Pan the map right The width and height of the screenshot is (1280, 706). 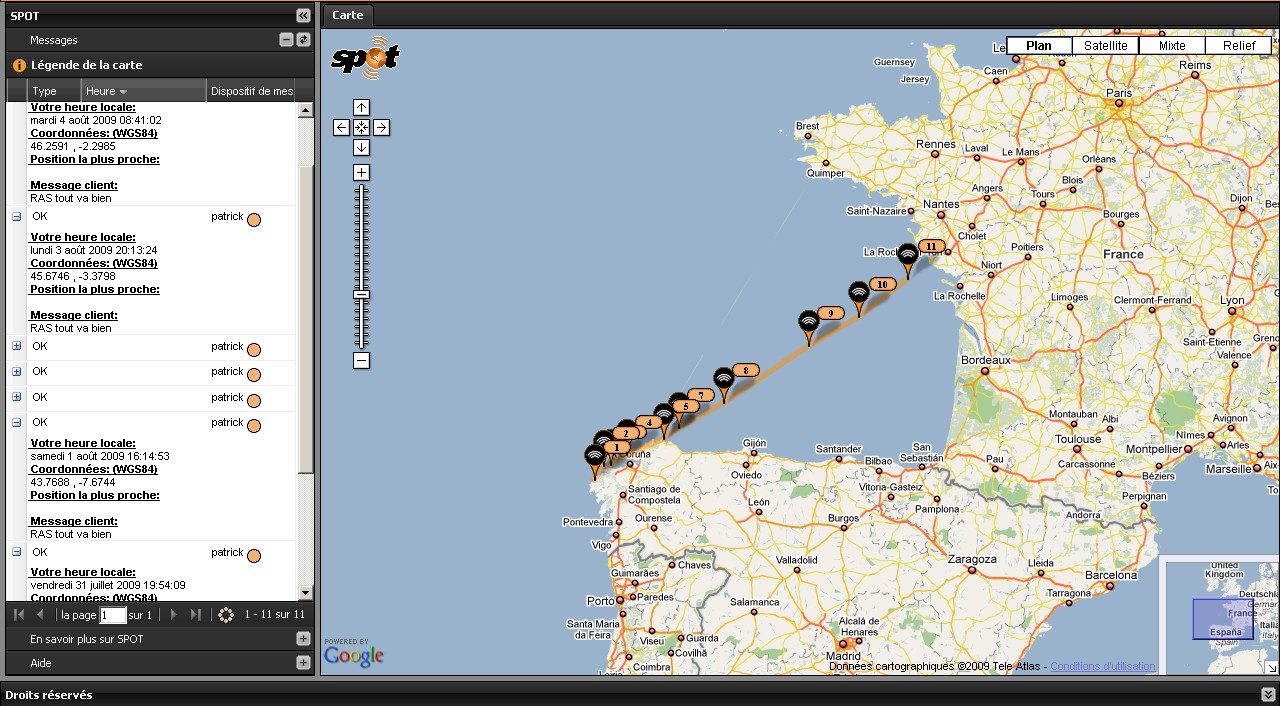[382, 127]
